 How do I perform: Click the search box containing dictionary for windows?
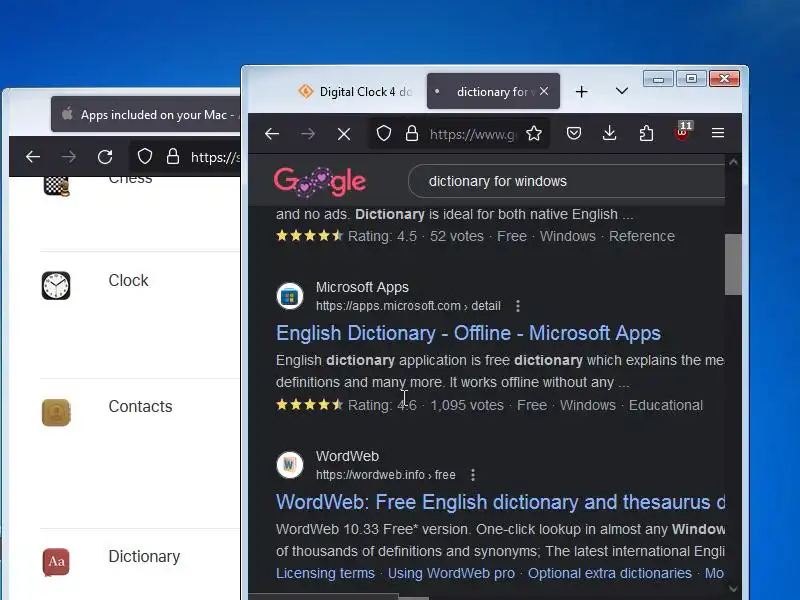(x=566, y=181)
